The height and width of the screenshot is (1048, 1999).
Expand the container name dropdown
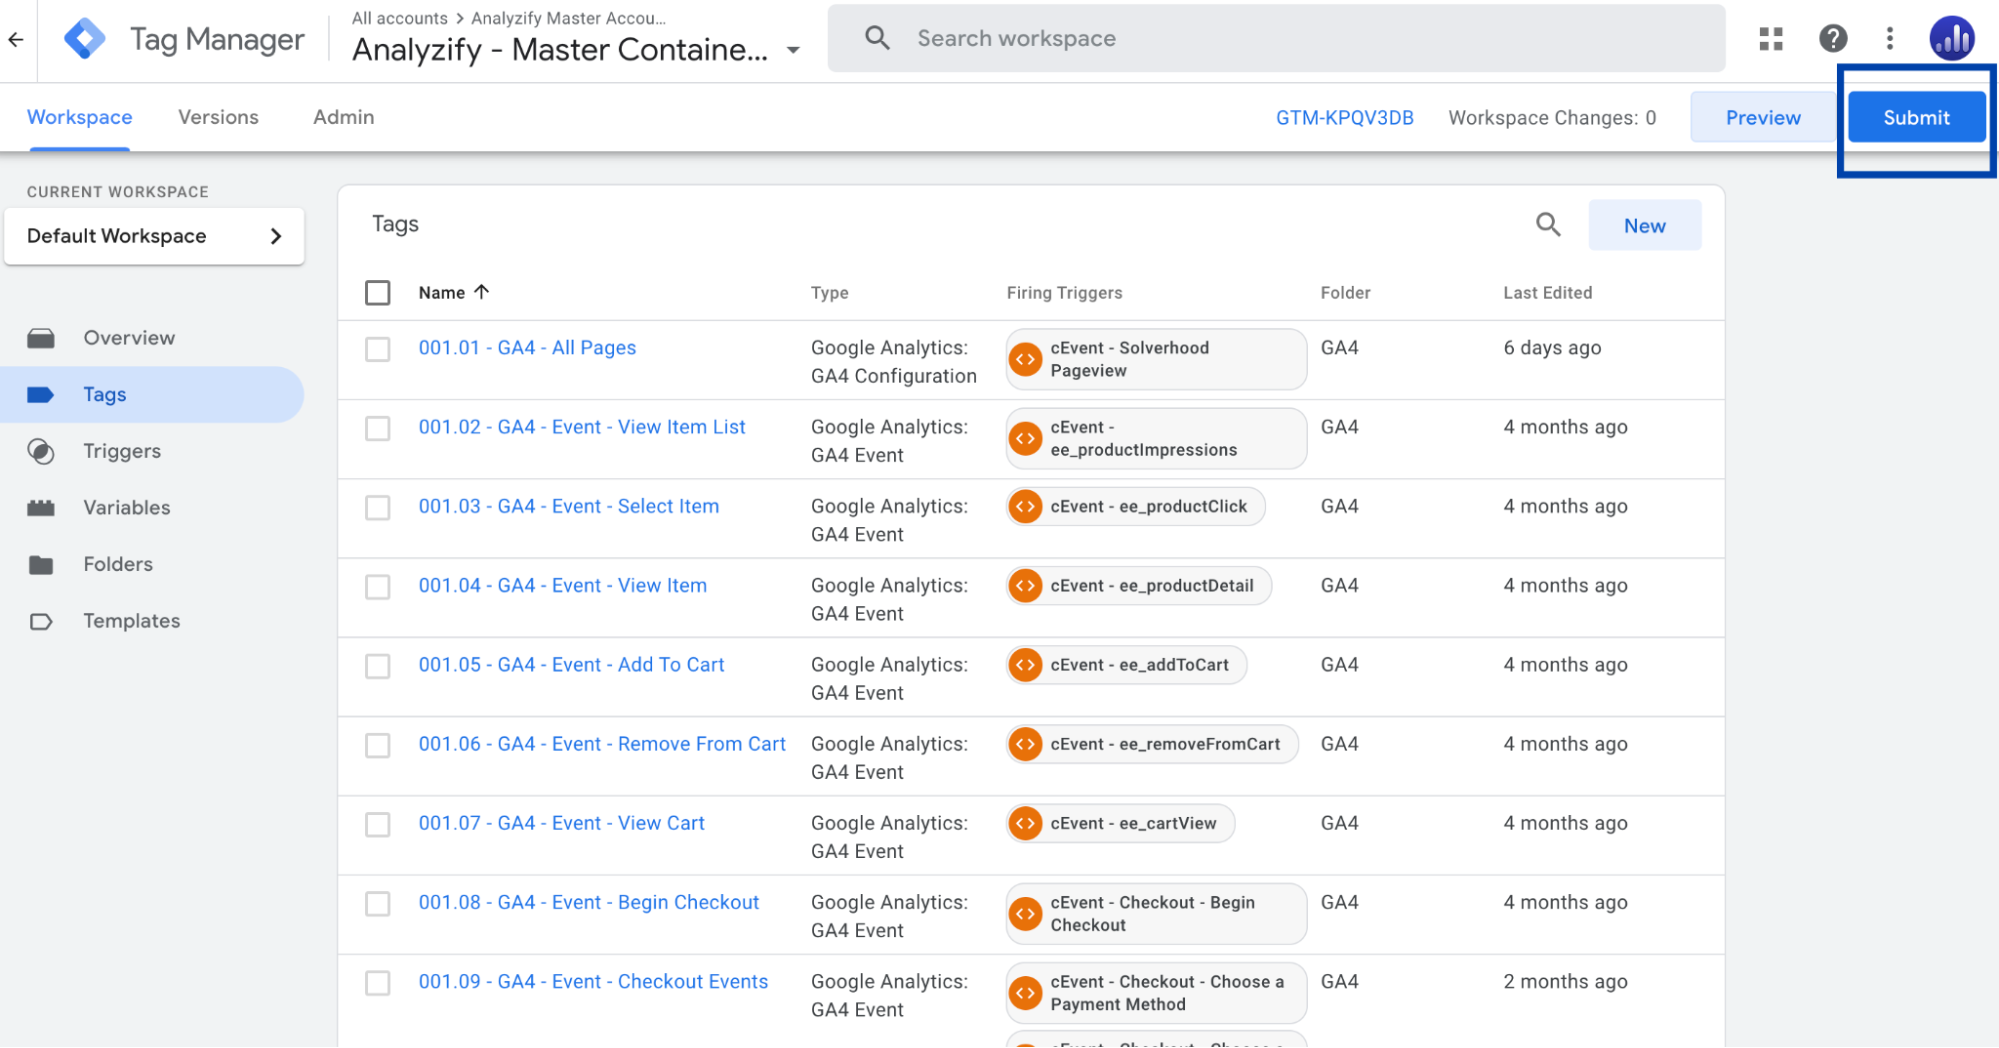click(792, 49)
